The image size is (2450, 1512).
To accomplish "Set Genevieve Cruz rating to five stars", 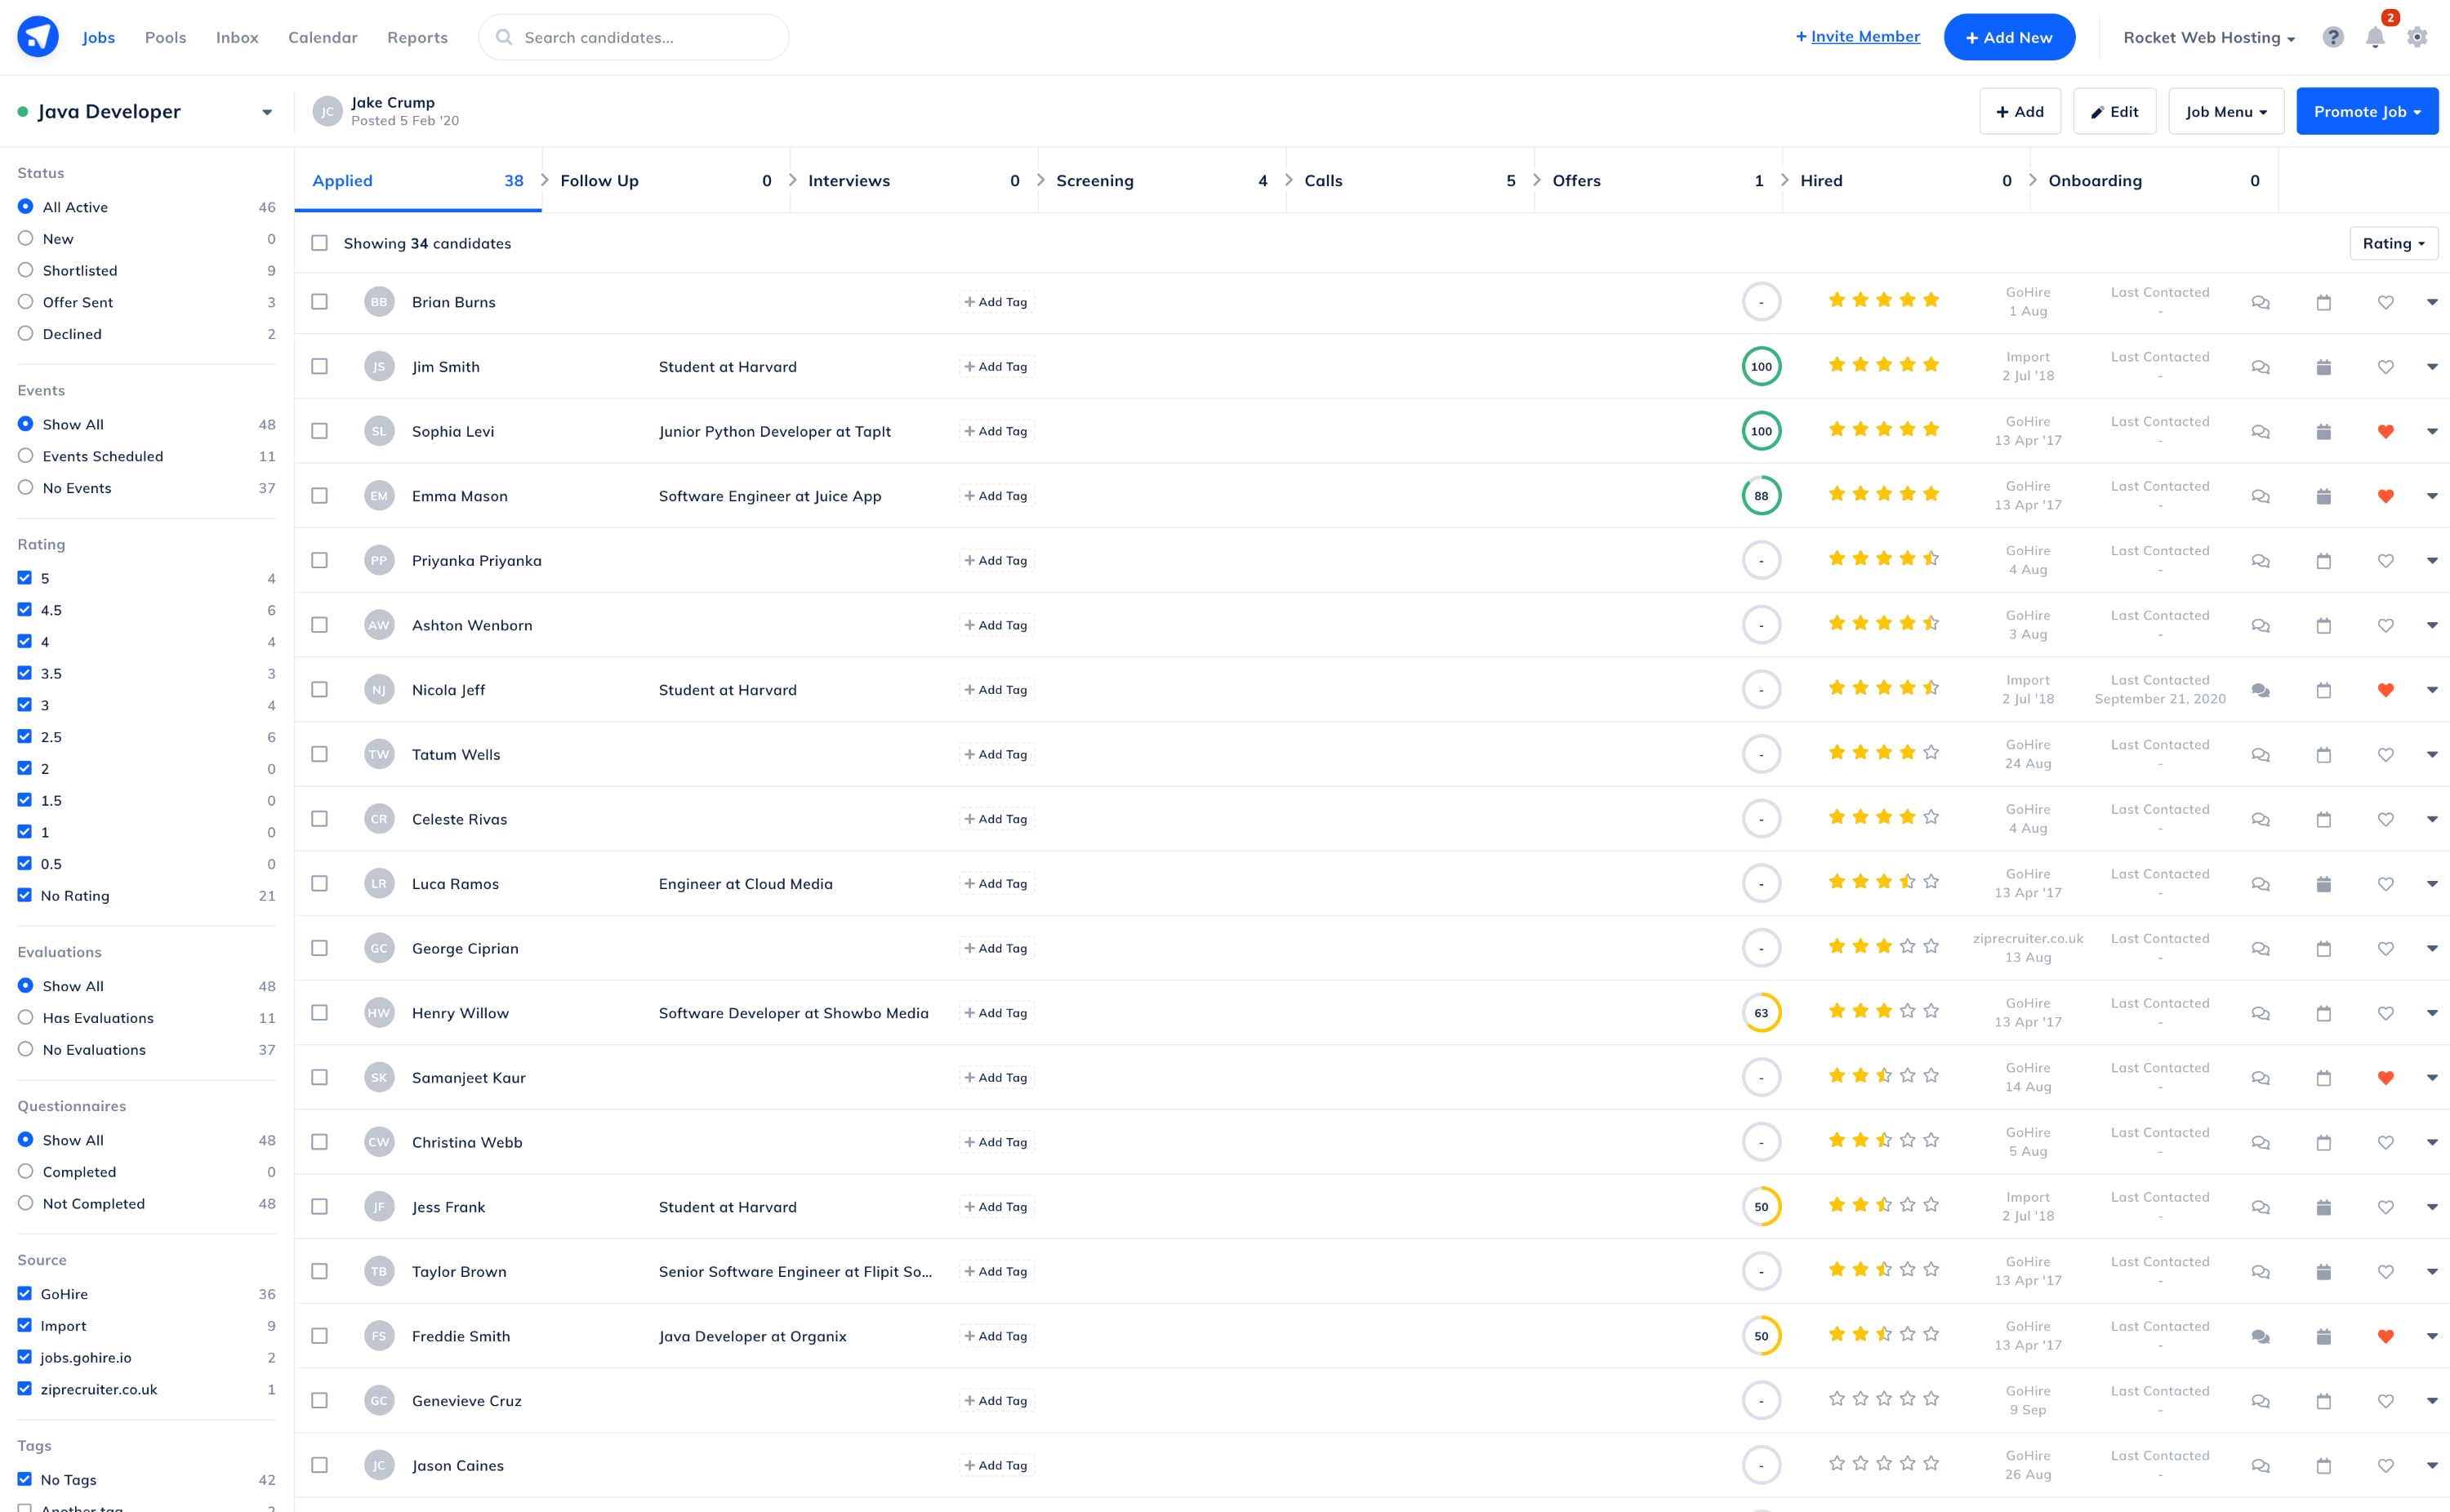I will tap(1931, 1398).
